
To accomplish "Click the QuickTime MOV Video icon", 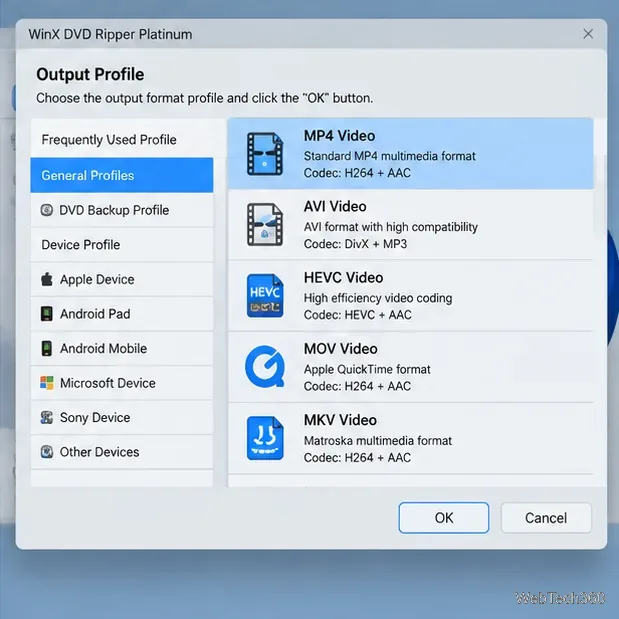I will [x=265, y=366].
